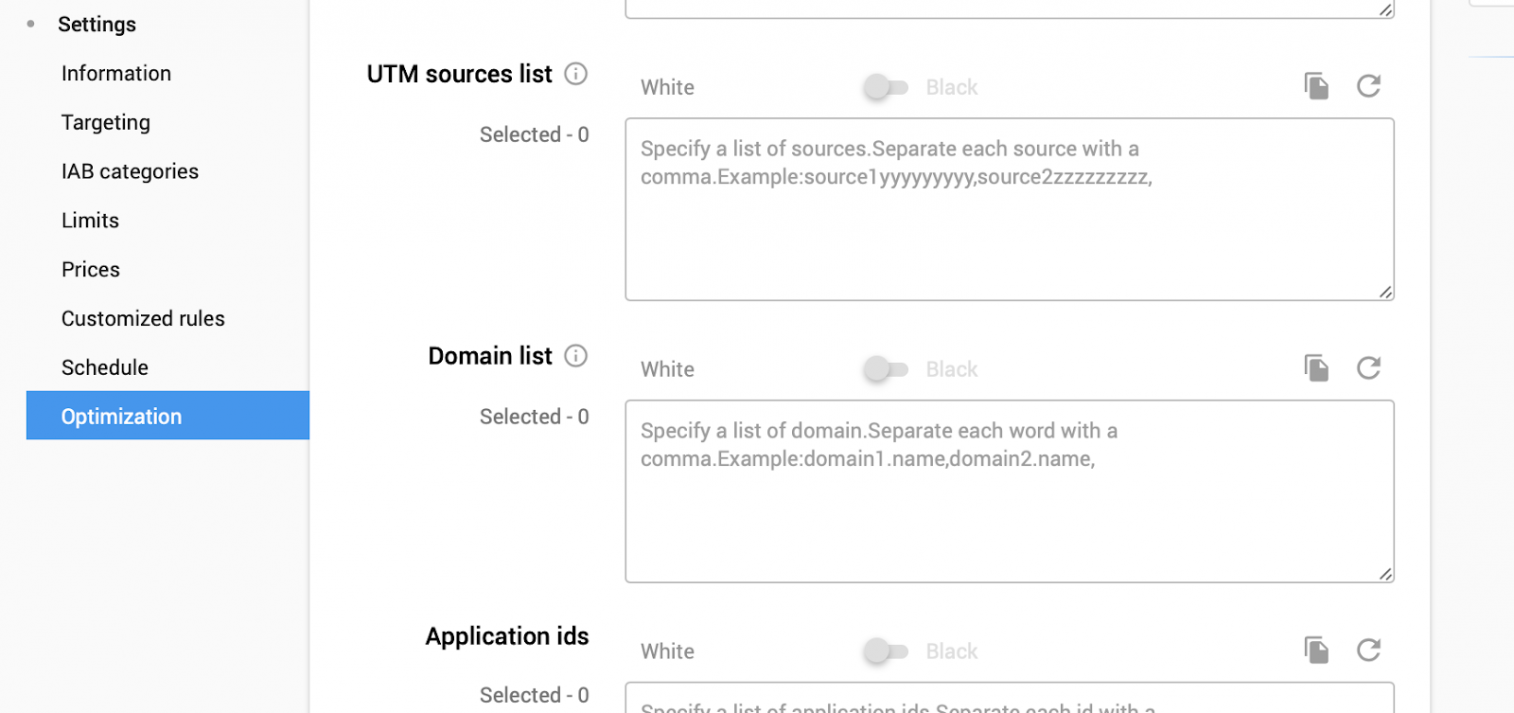Show info tooltip for Domain list
1514x713 pixels.
pos(576,356)
